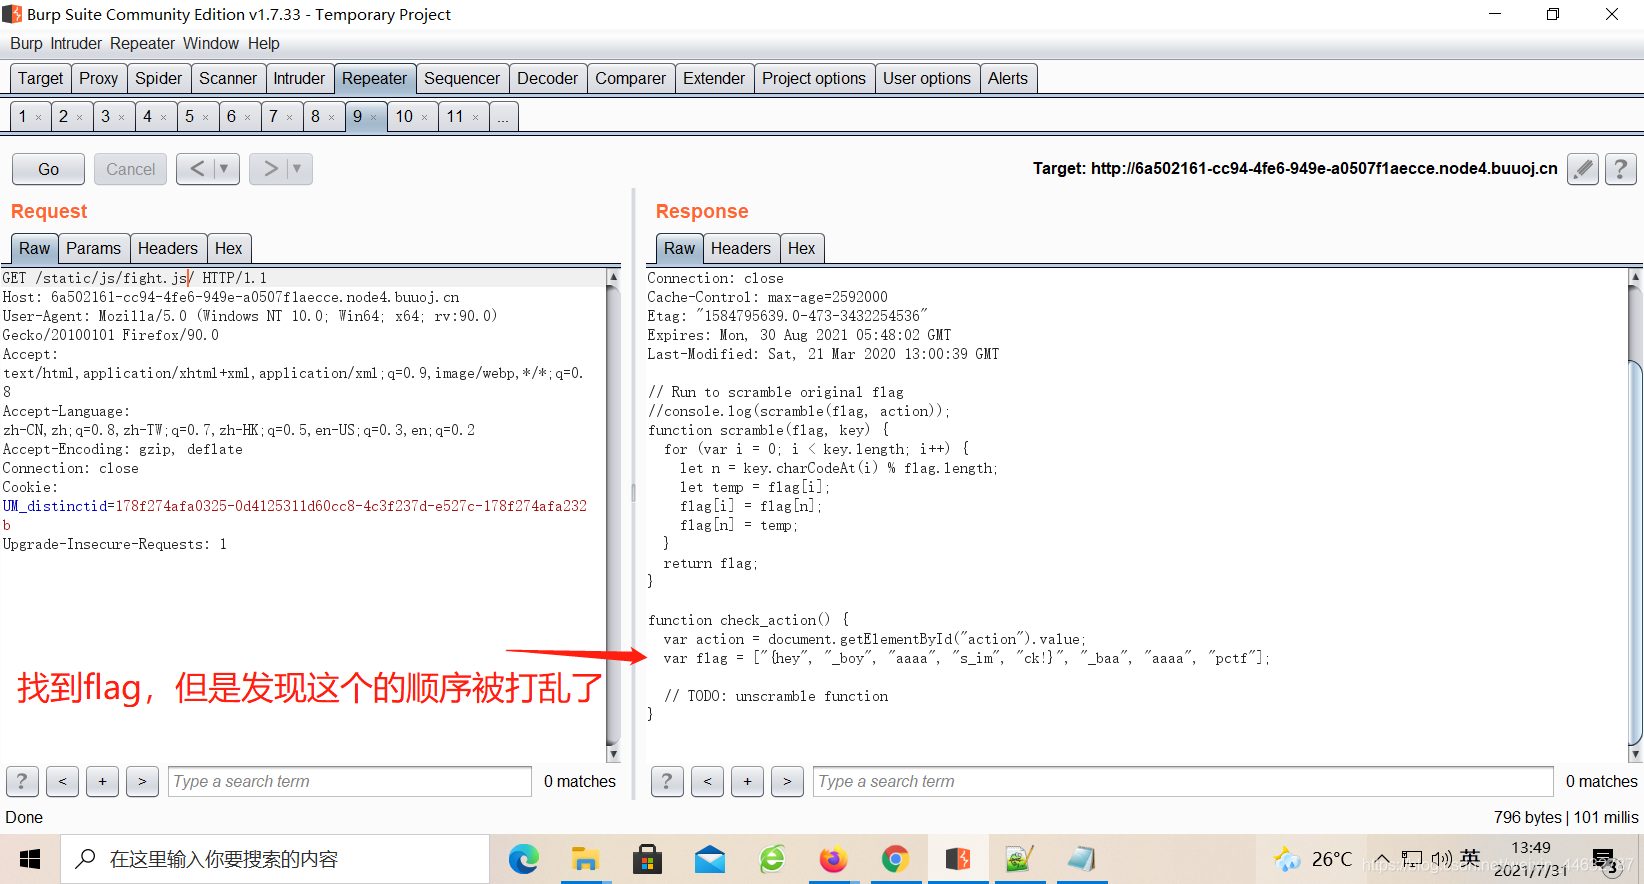
Task: Open the Project options tab
Action: (x=814, y=78)
